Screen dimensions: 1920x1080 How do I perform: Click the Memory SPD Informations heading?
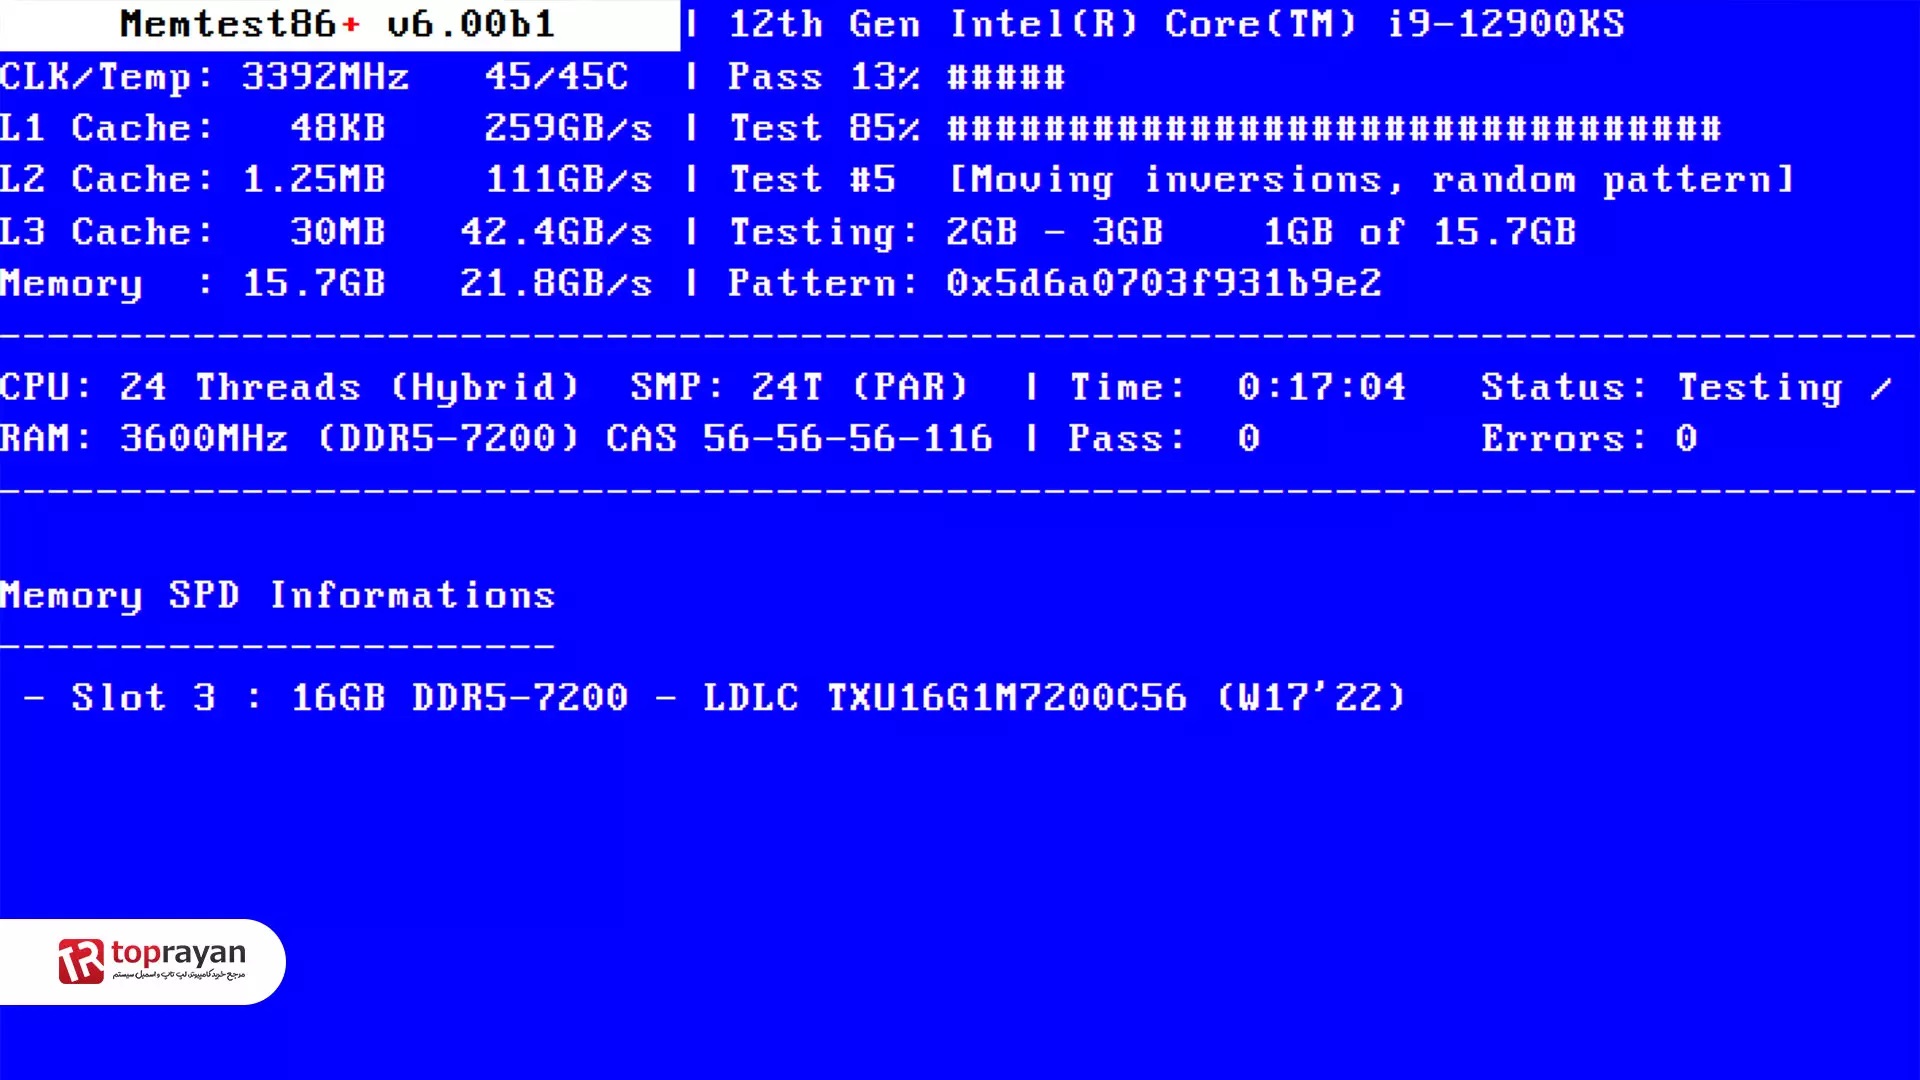pyautogui.click(x=277, y=596)
